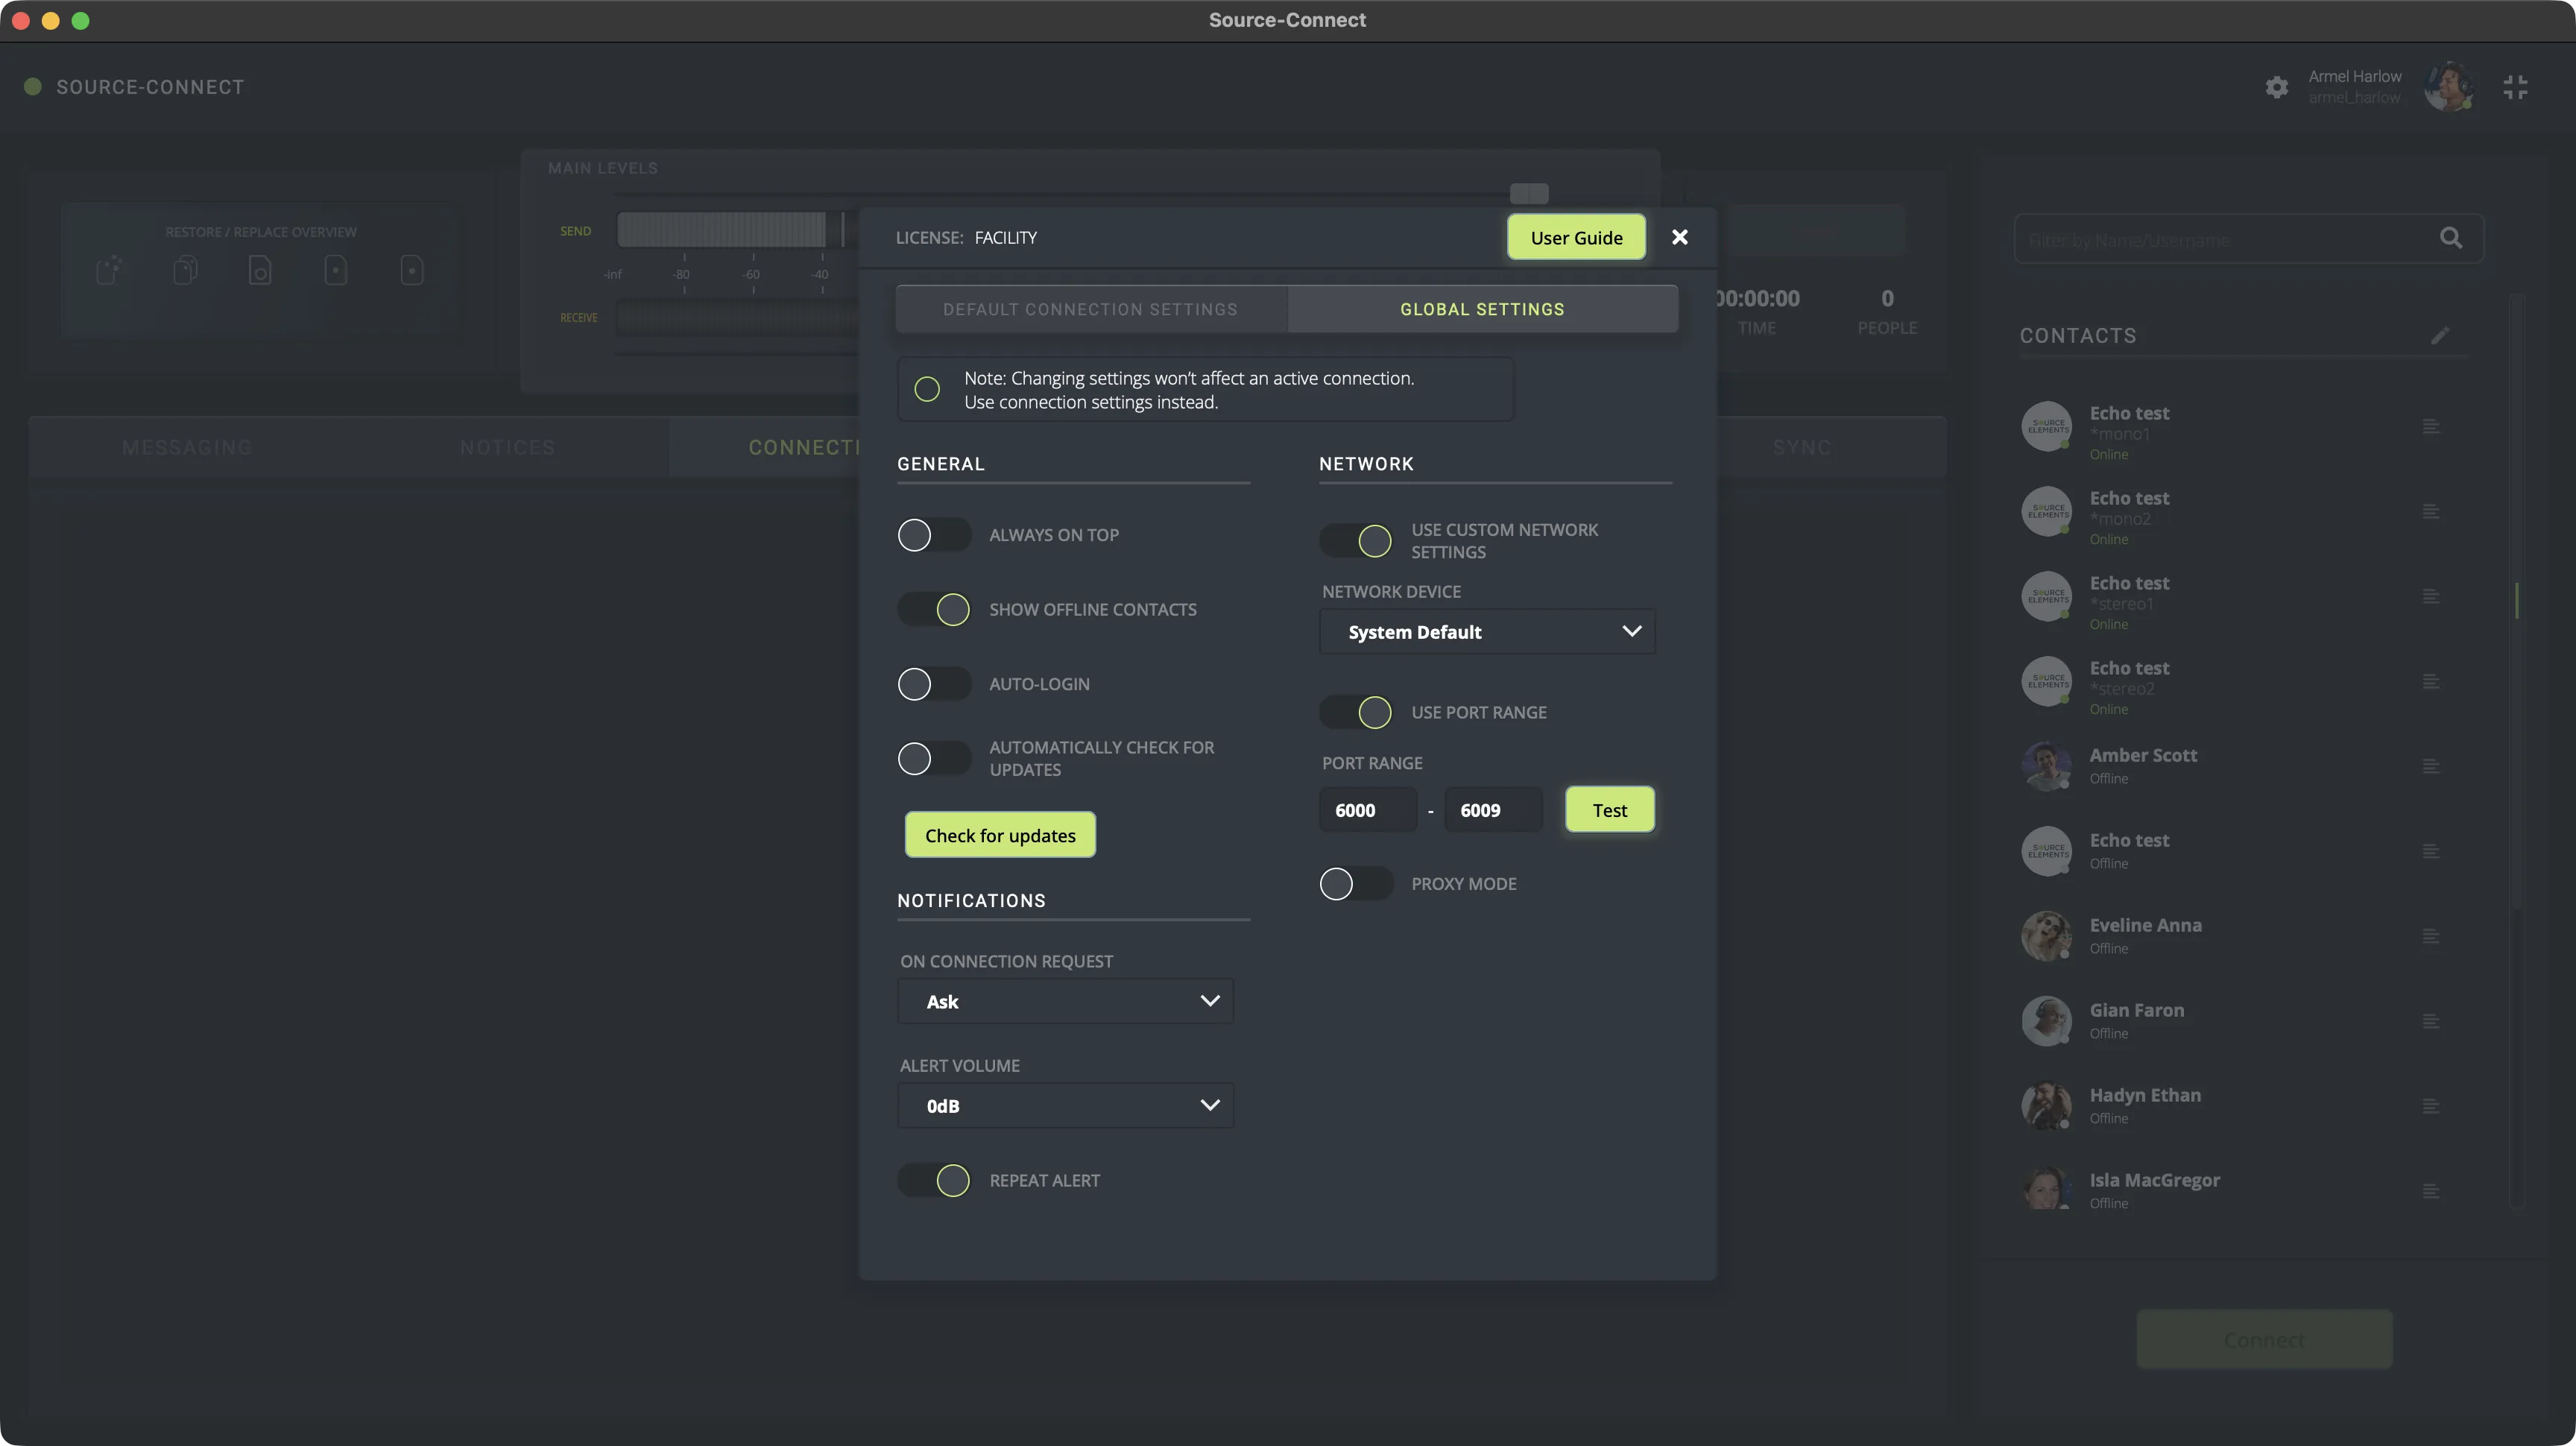Turn off the Repeat Alert toggle
Viewport: 2576px width, 1446px height.
(x=933, y=1181)
